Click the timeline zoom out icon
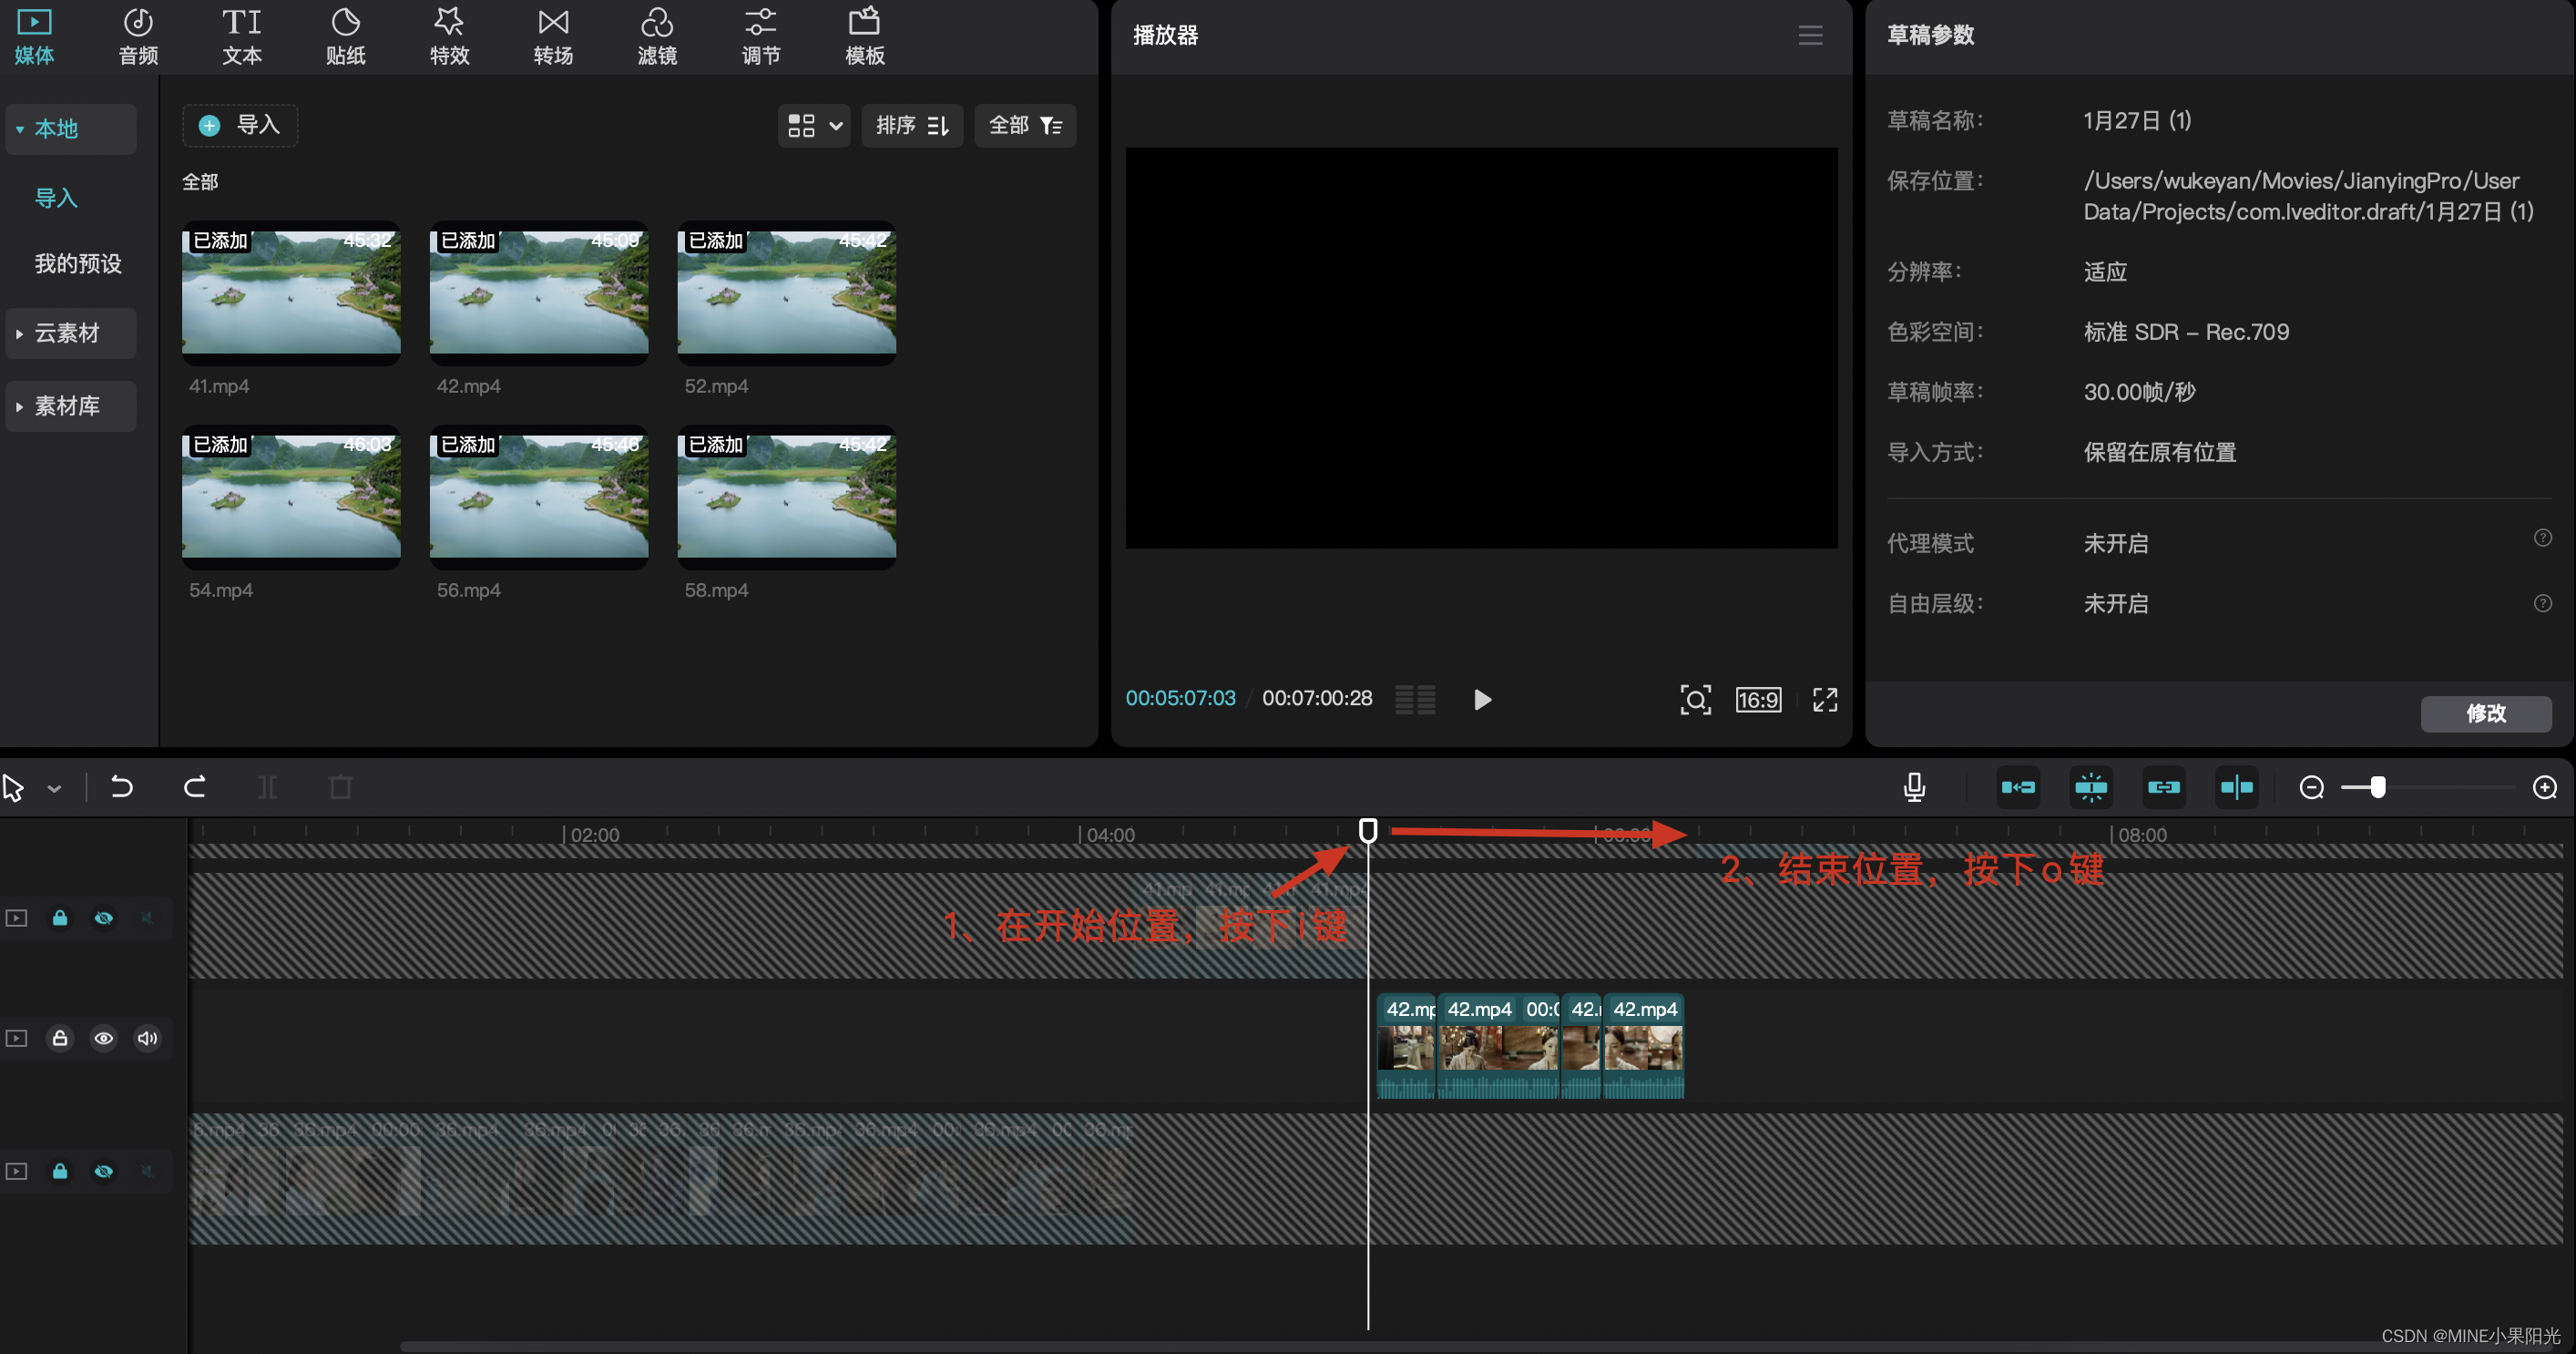The image size is (2576, 1354). (x=2311, y=787)
